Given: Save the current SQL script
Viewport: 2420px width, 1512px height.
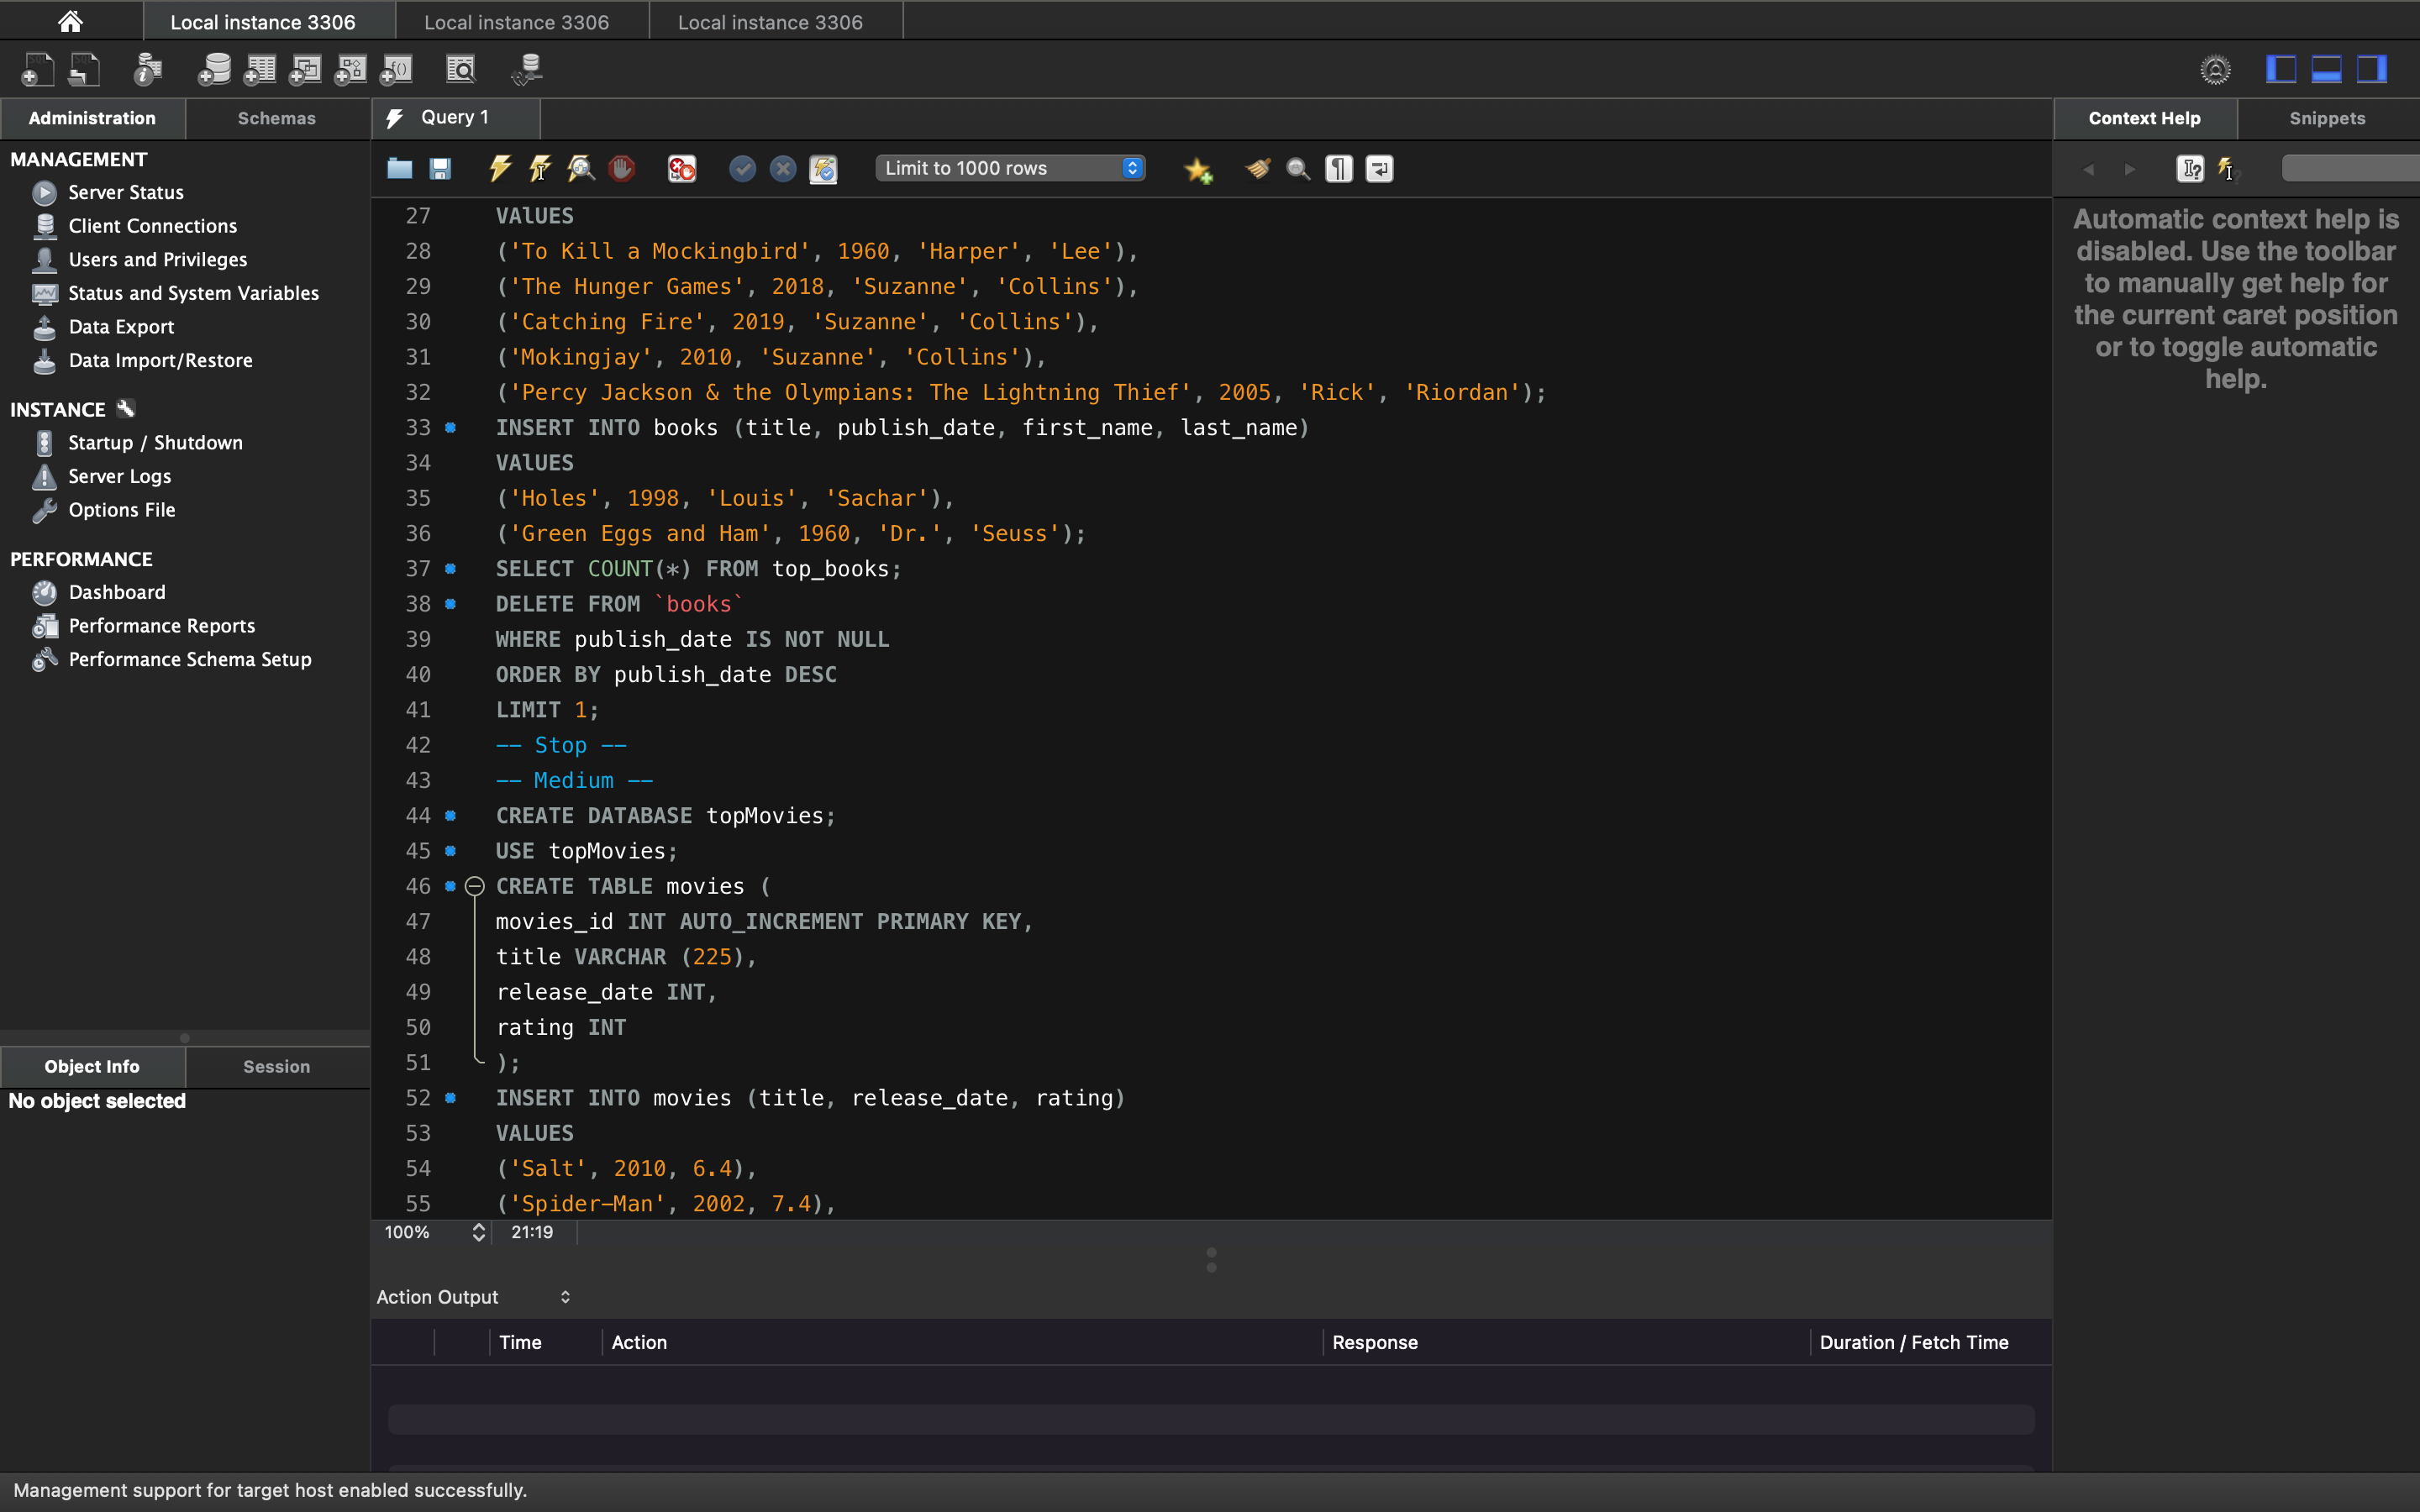Looking at the screenshot, I should coord(440,168).
